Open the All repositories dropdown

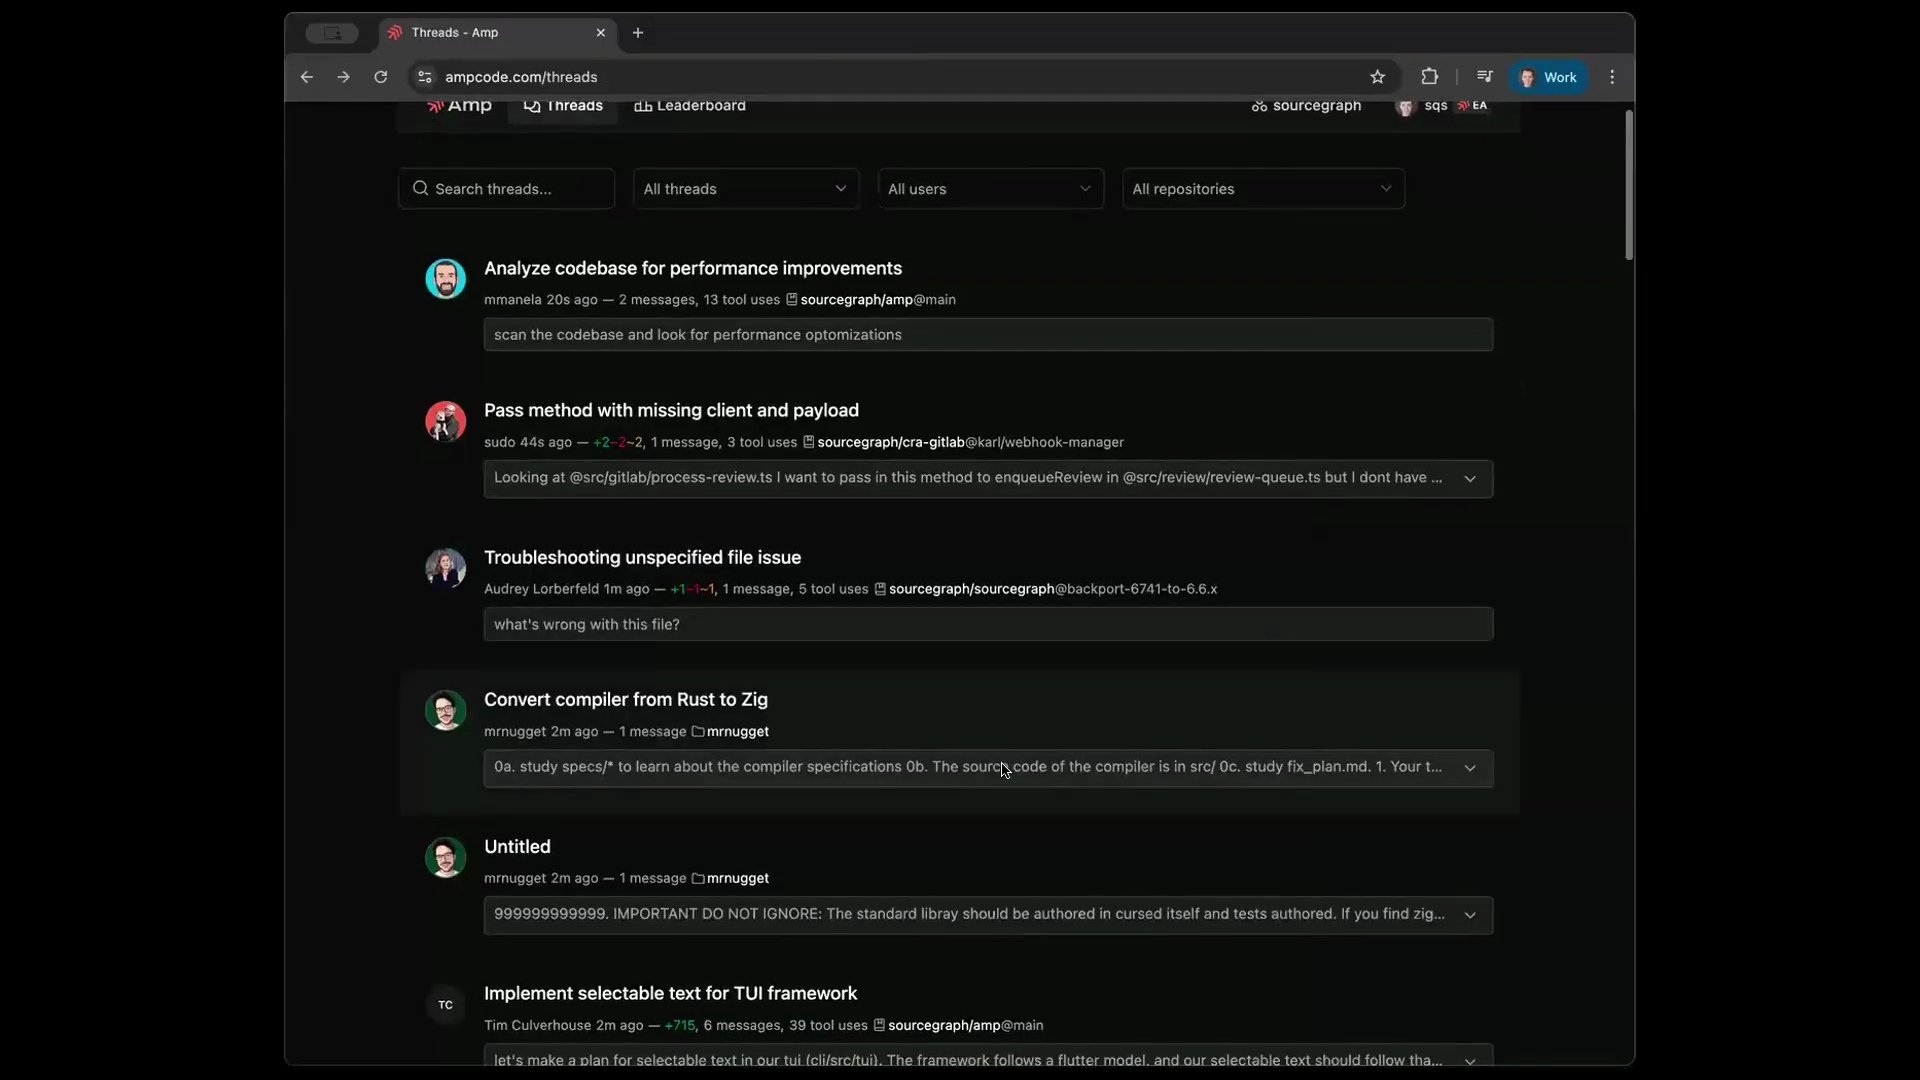click(x=1263, y=189)
